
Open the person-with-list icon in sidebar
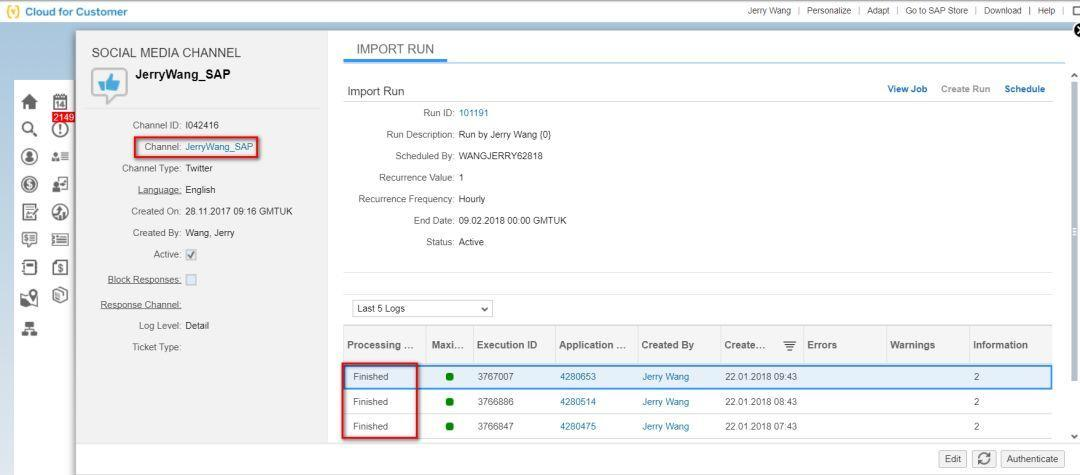click(61, 157)
